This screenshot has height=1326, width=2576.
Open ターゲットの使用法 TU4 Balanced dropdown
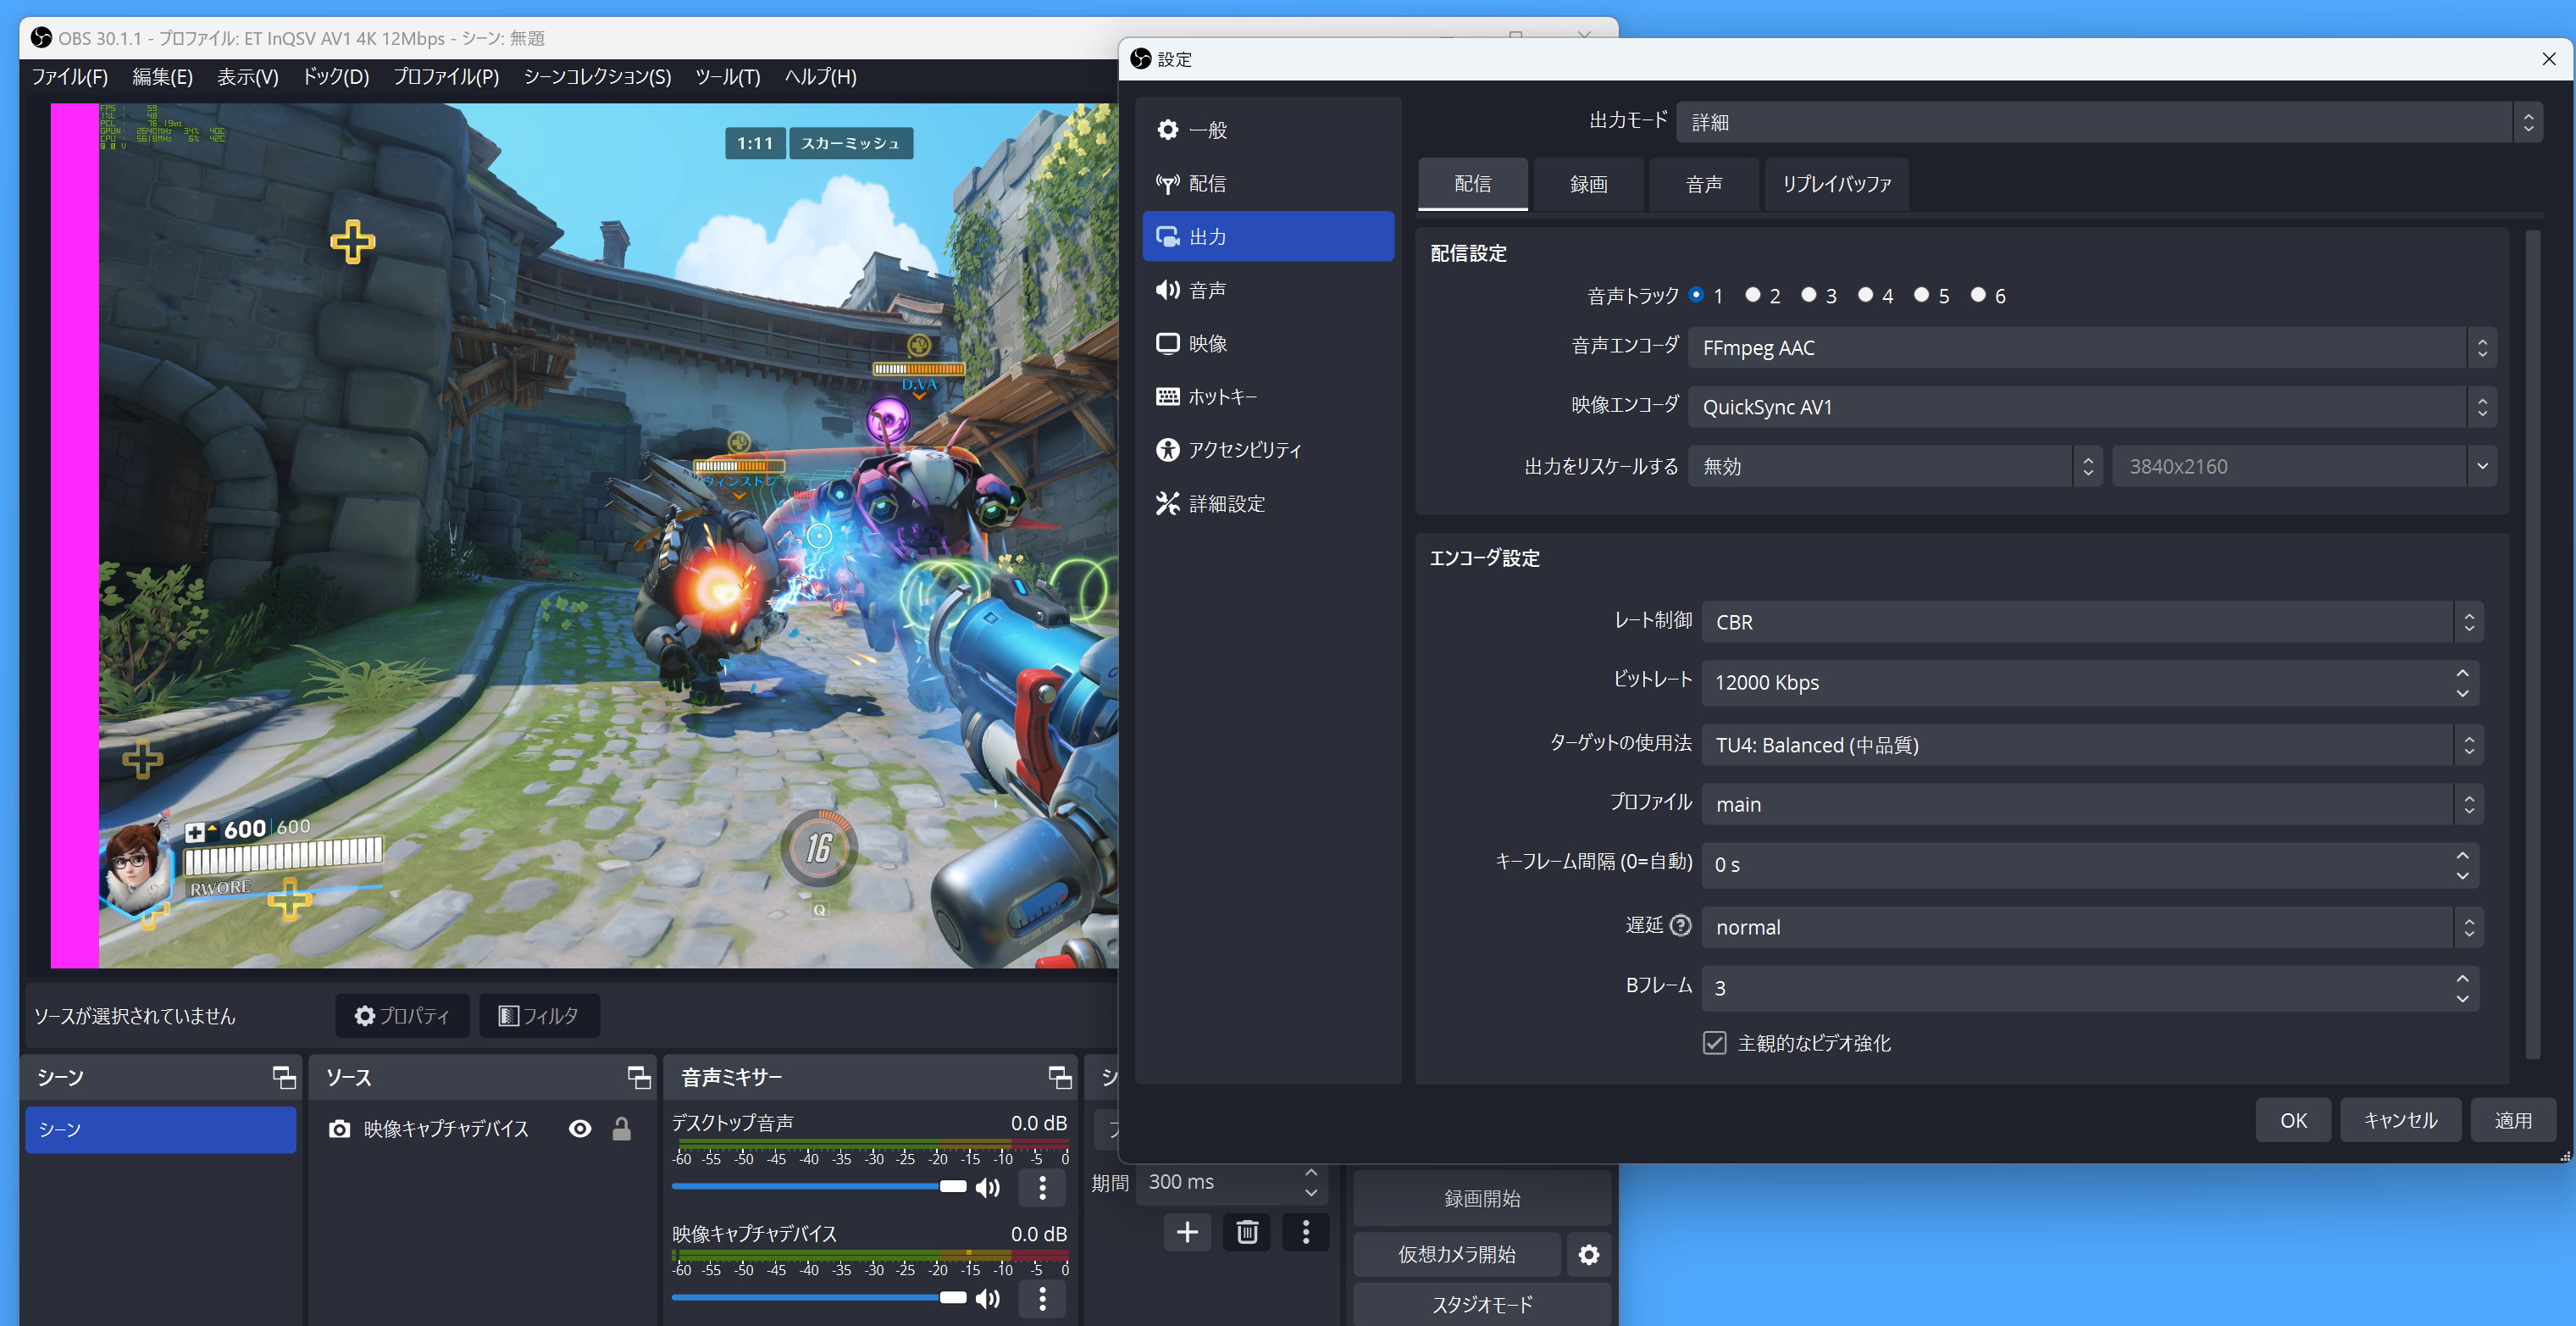(2092, 745)
